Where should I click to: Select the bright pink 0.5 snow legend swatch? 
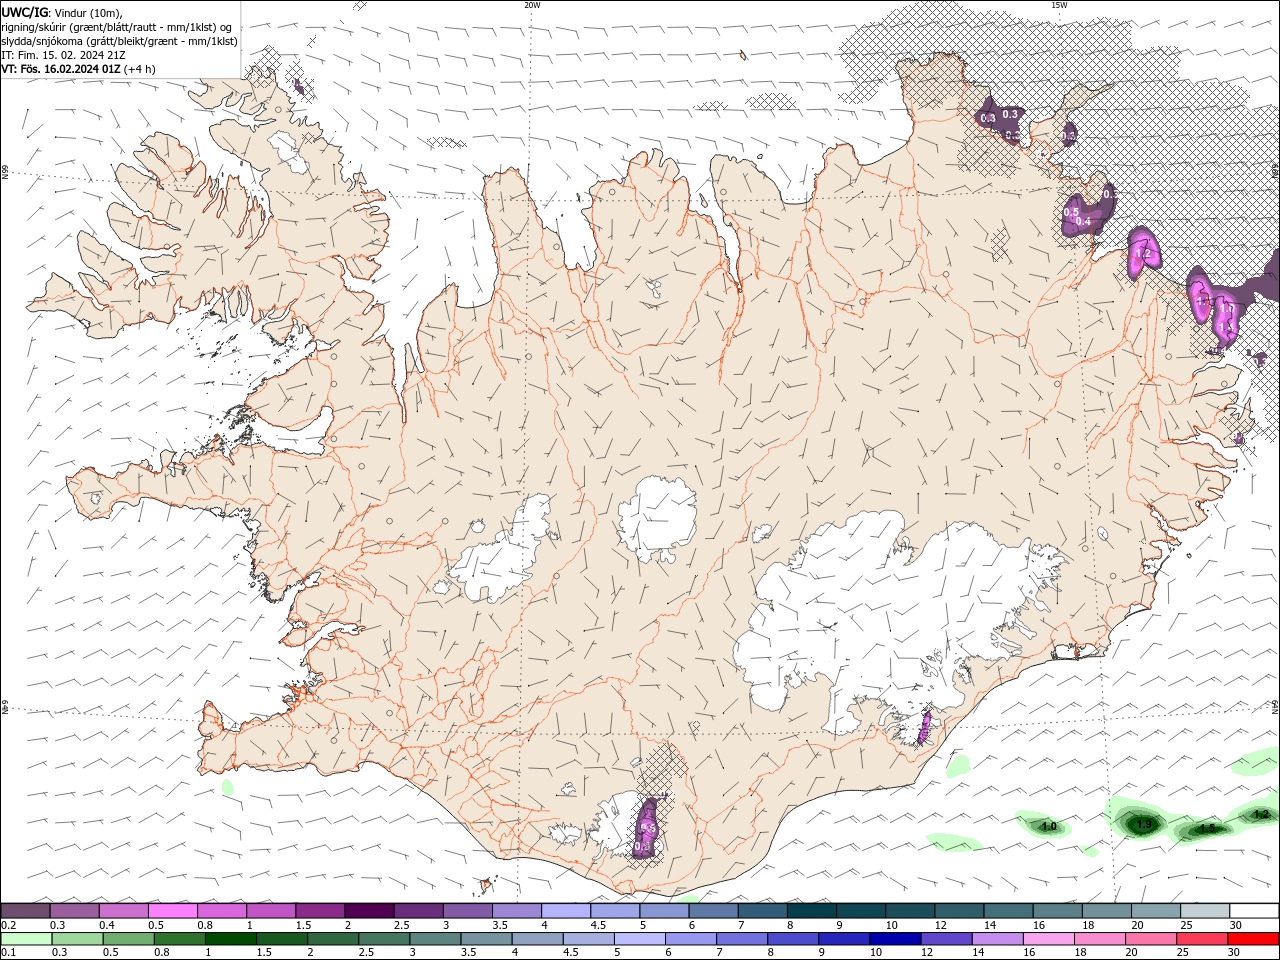tap(172, 911)
